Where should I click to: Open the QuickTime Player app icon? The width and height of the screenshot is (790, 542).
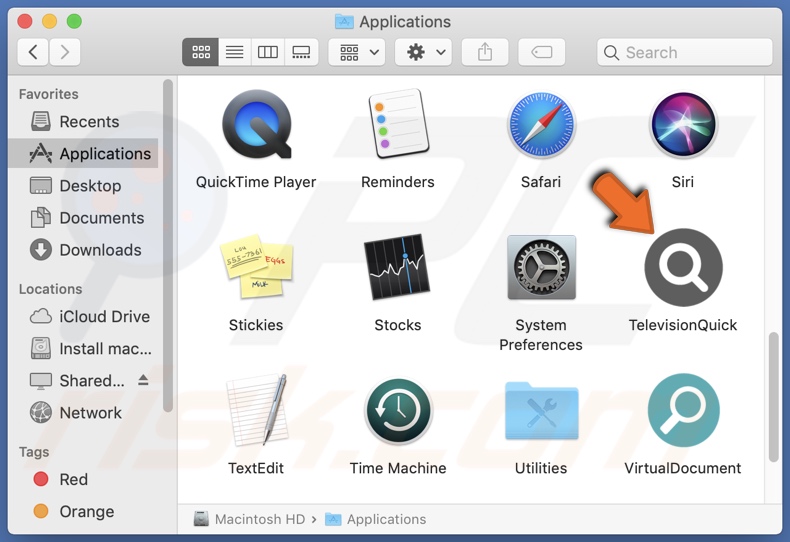[x=257, y=124]
